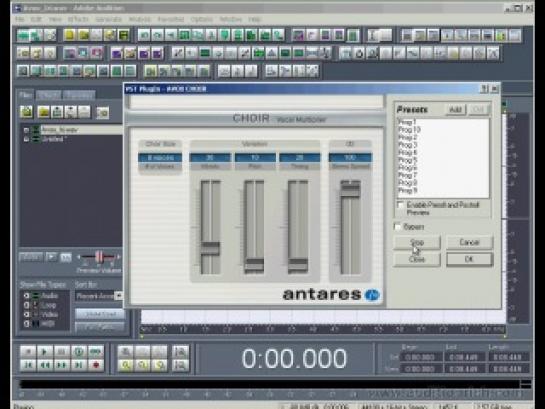
Task: Select preset Prog 1 in Presets list
Action: click(407, 122)
